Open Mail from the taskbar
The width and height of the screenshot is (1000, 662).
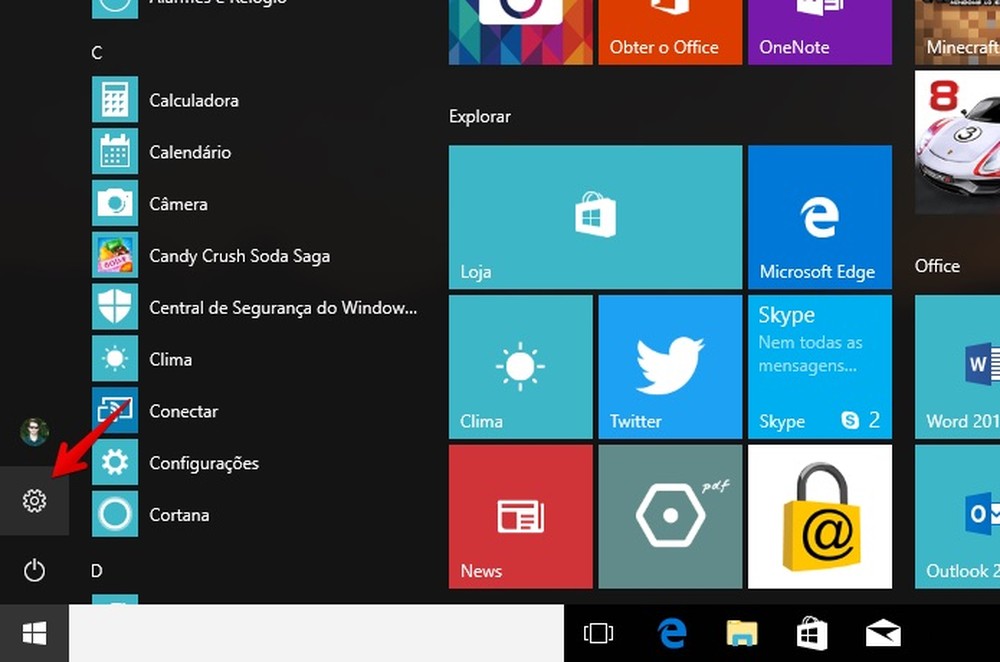(883, 633)
